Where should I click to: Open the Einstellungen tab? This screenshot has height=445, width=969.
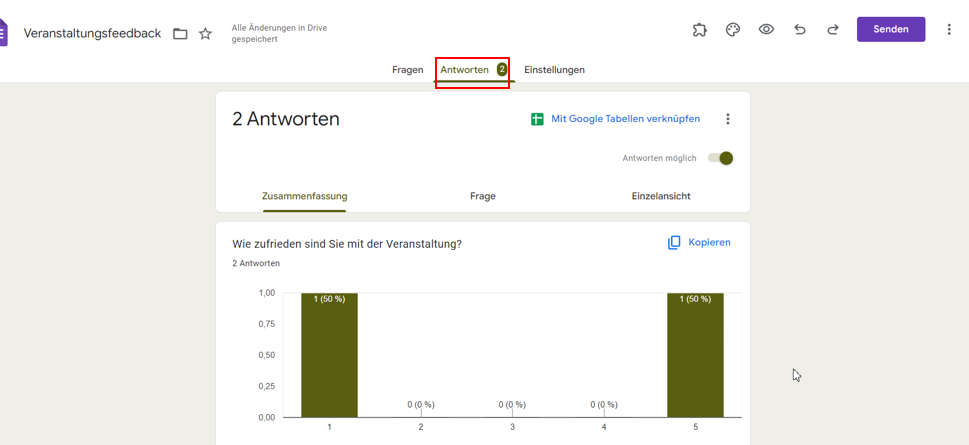(x=554, y=70)
